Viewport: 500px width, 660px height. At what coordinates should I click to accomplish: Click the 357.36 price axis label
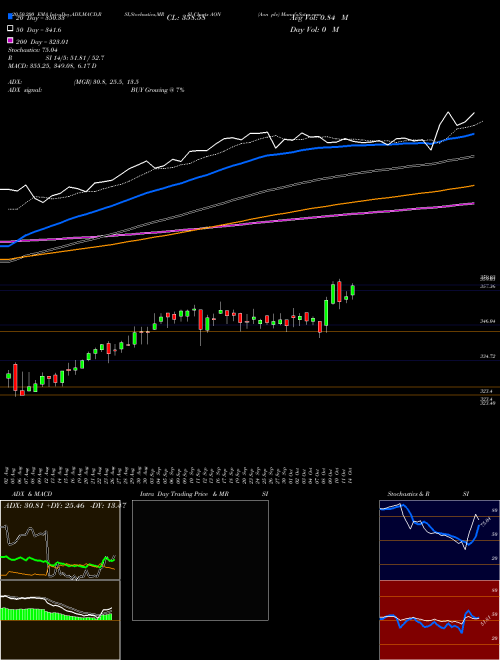[x=488, y=286]
